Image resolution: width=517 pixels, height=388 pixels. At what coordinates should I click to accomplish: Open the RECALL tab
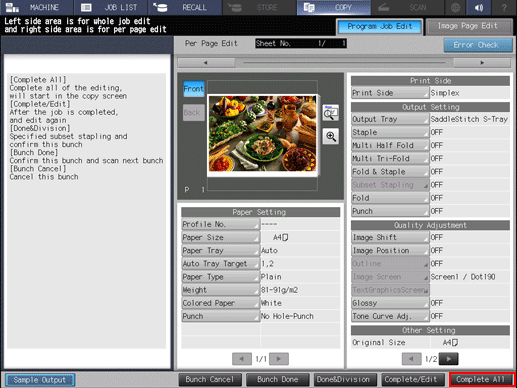[x=185, y=7]
